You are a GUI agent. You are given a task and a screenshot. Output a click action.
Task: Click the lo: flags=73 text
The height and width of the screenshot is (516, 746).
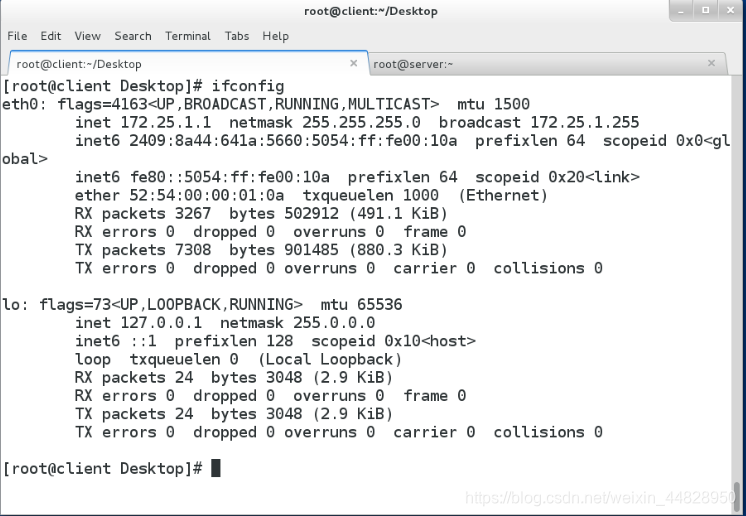coord(57,304)
